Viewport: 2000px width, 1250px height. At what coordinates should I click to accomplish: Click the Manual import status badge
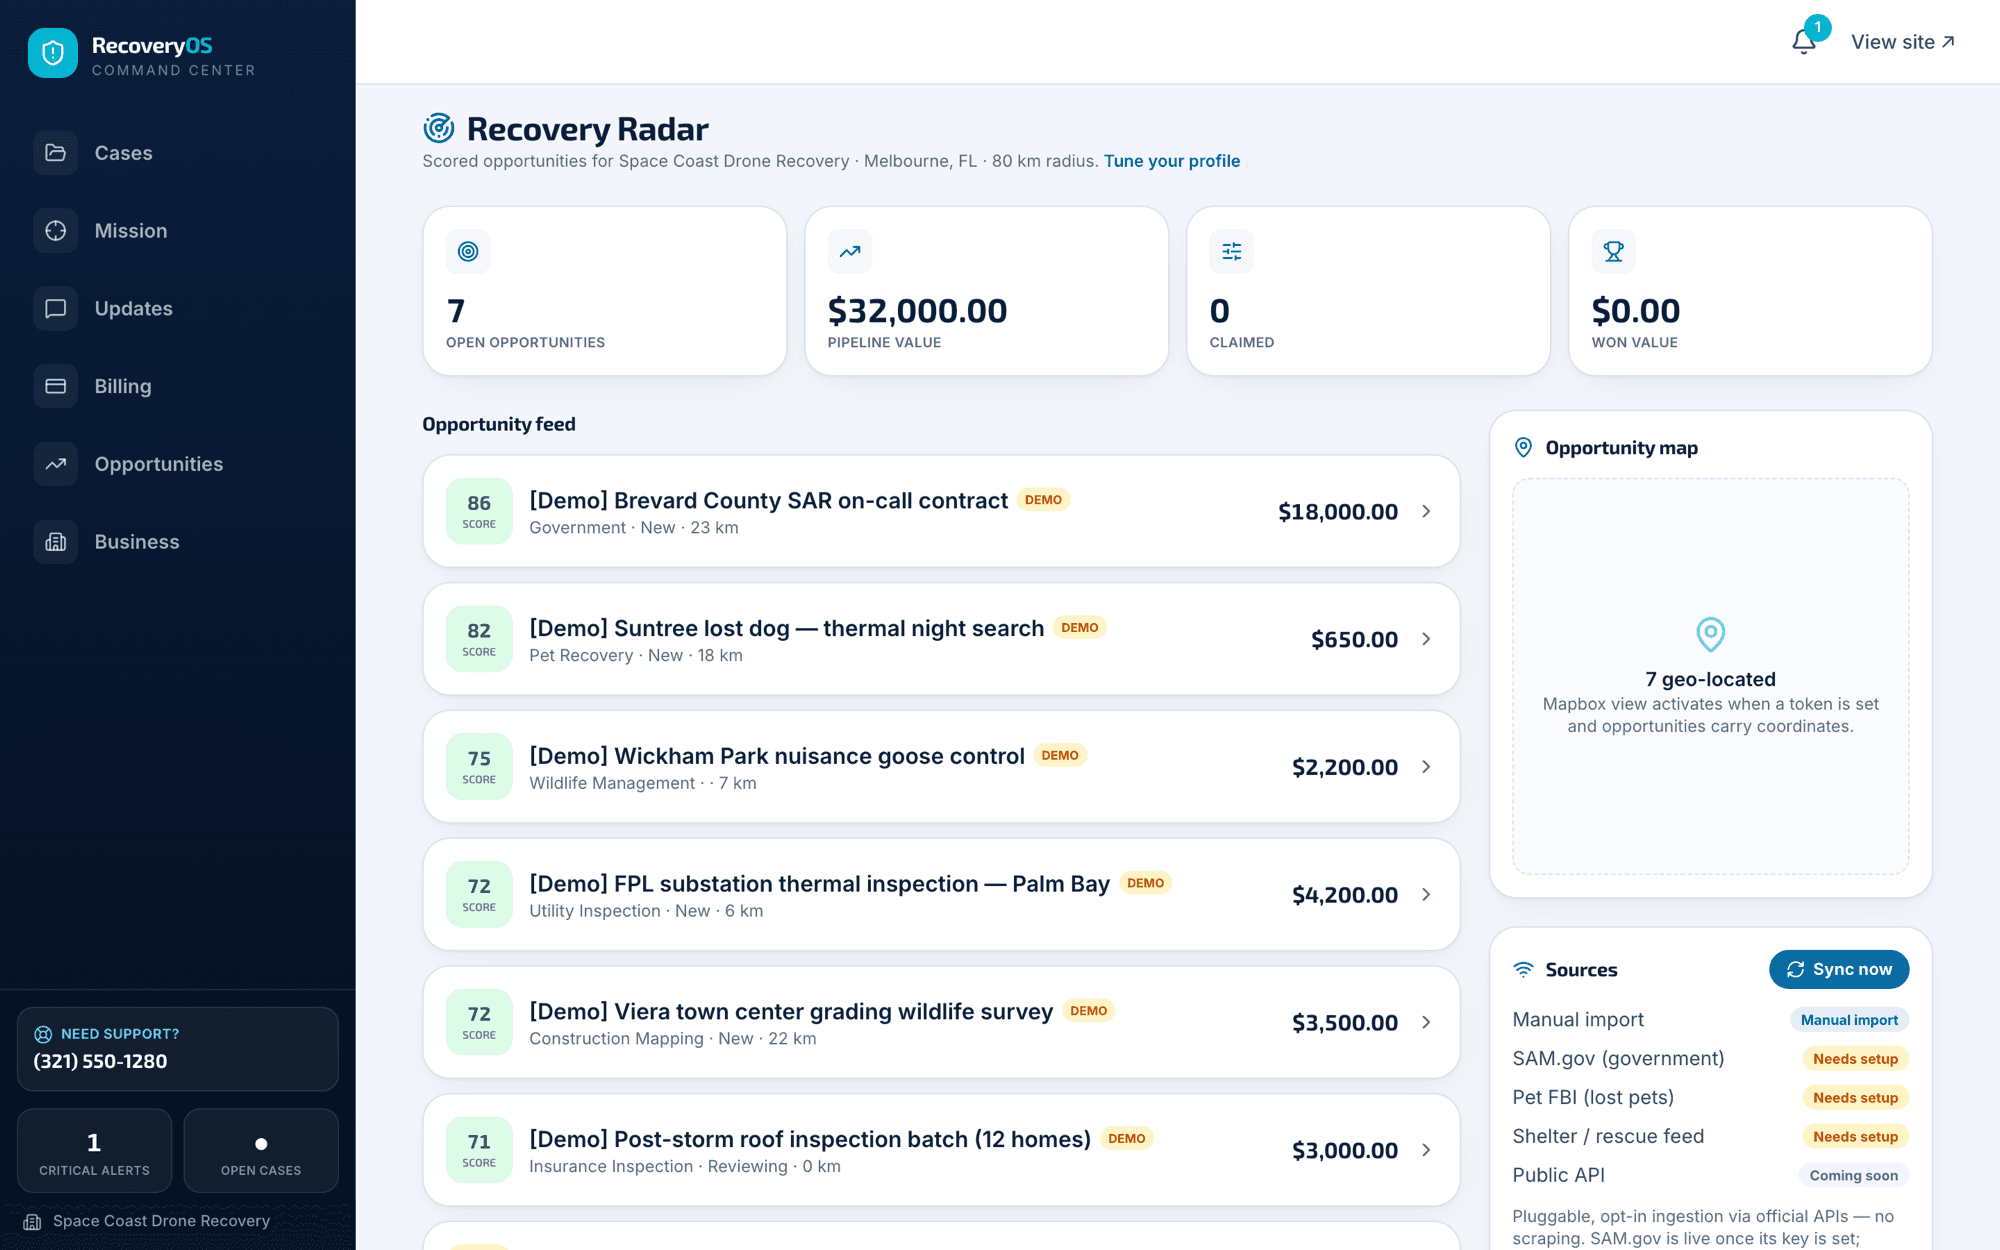pyautogui.click(x=1849, y=1020)
